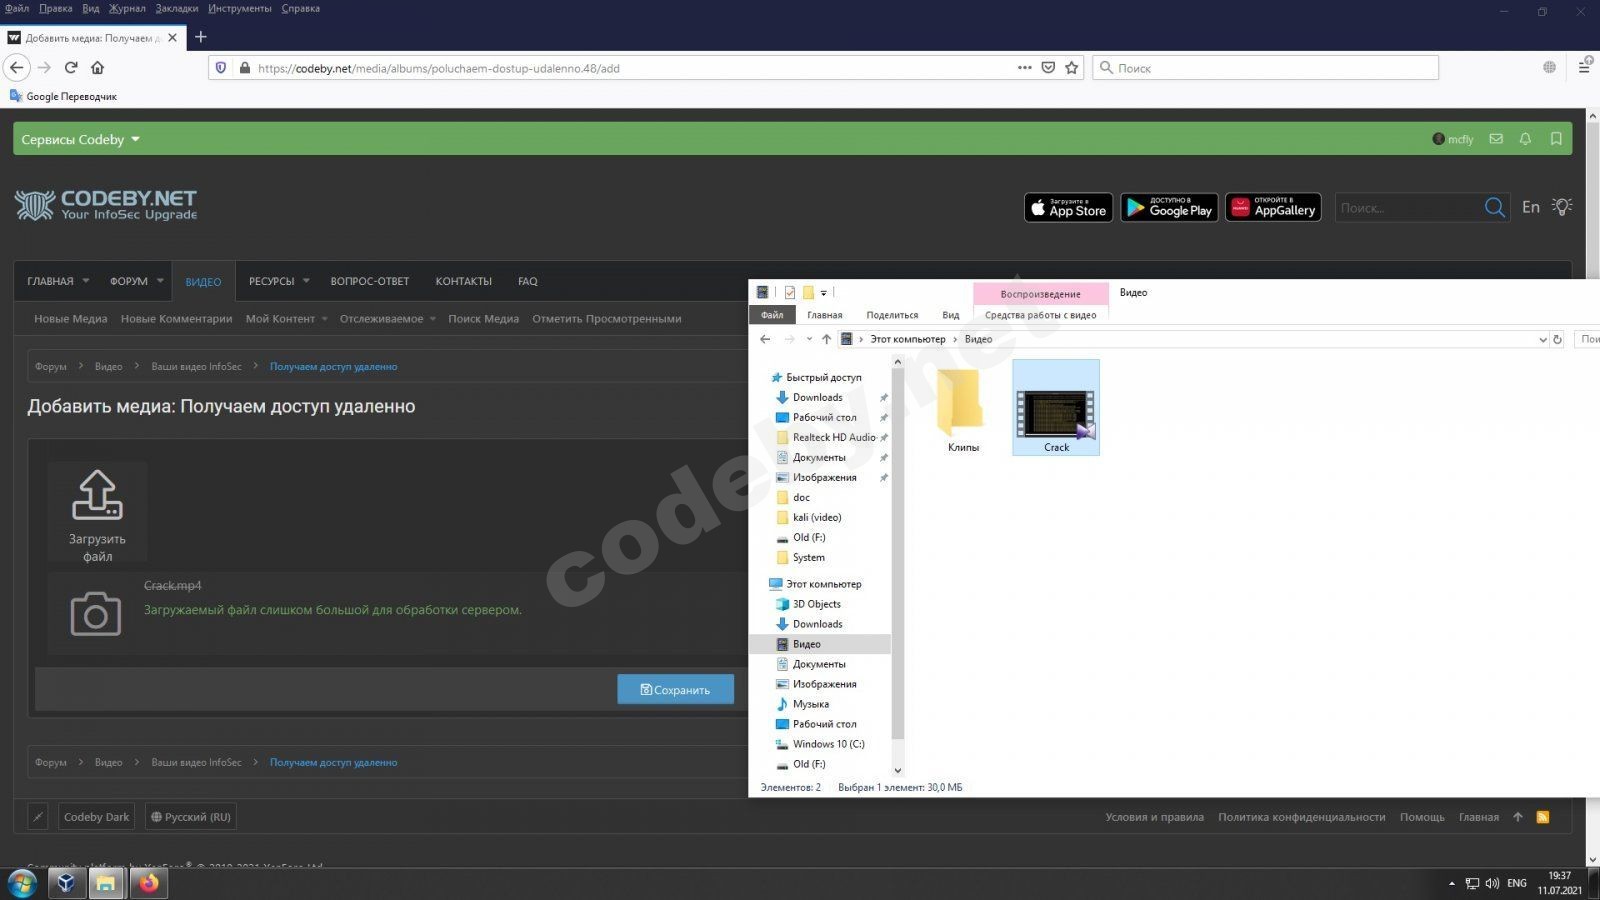Open VirtualBox from the taskbar
The width and height of the screenshot is (1600, 900).
[x=66, y=883]
